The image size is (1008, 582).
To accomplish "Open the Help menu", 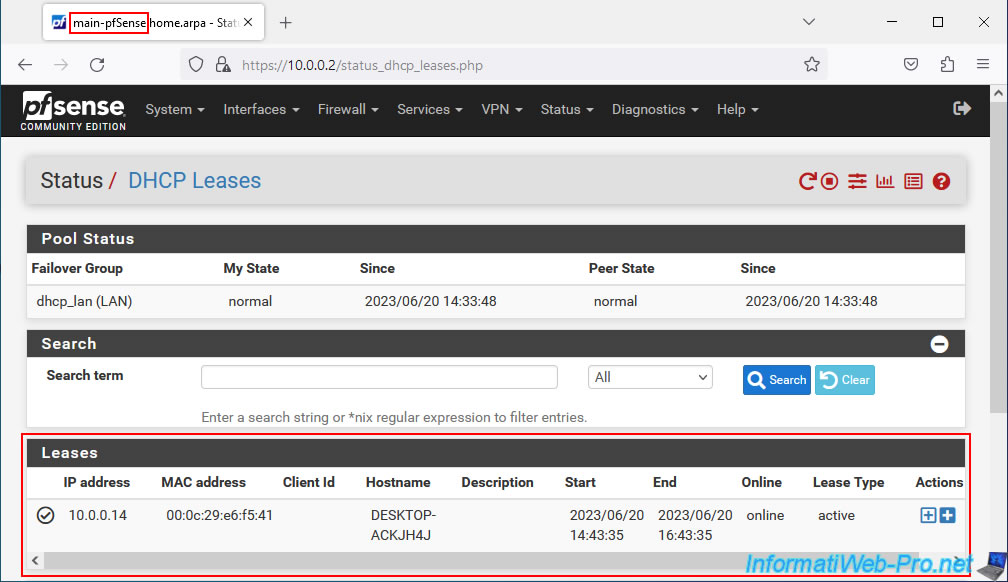I will [x=737, y=110].
